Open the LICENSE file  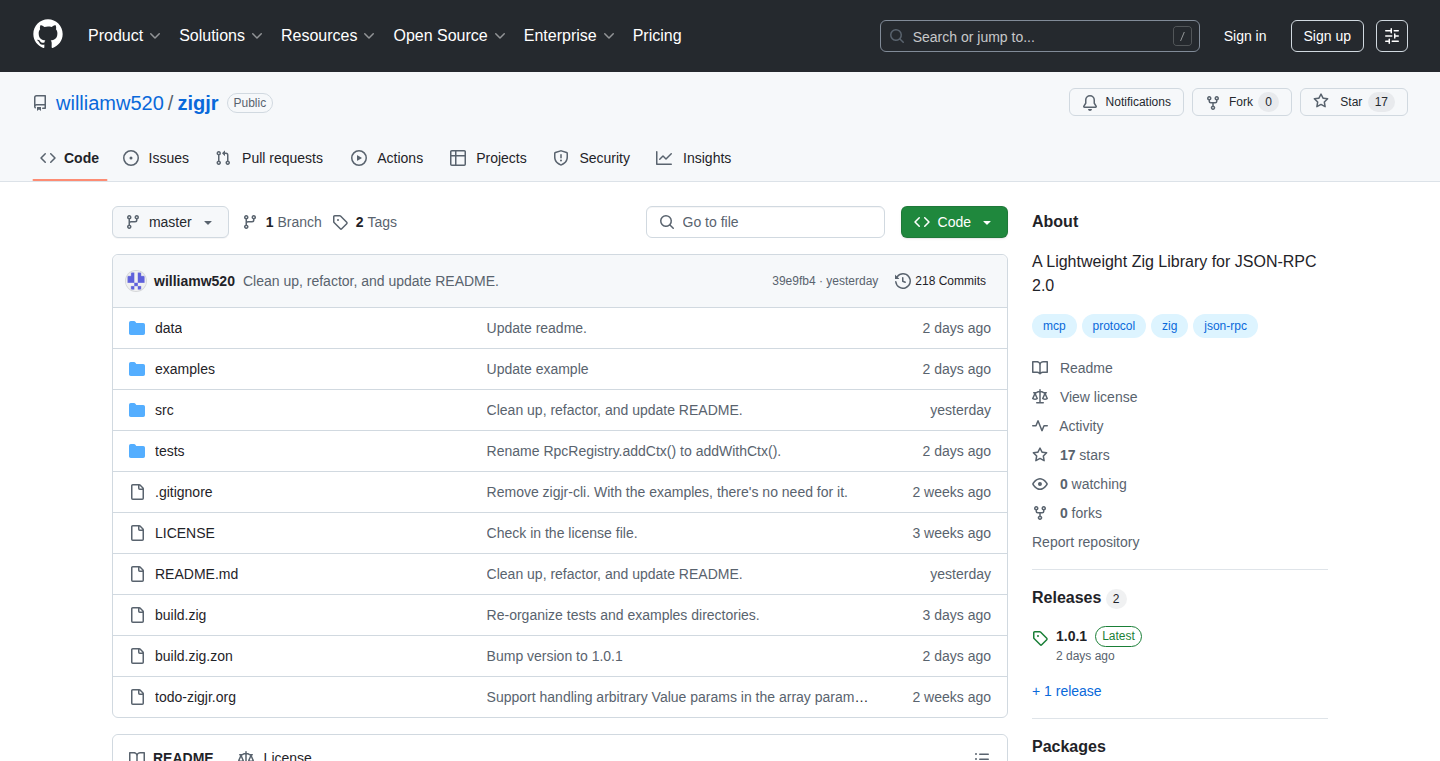(185, 533)
